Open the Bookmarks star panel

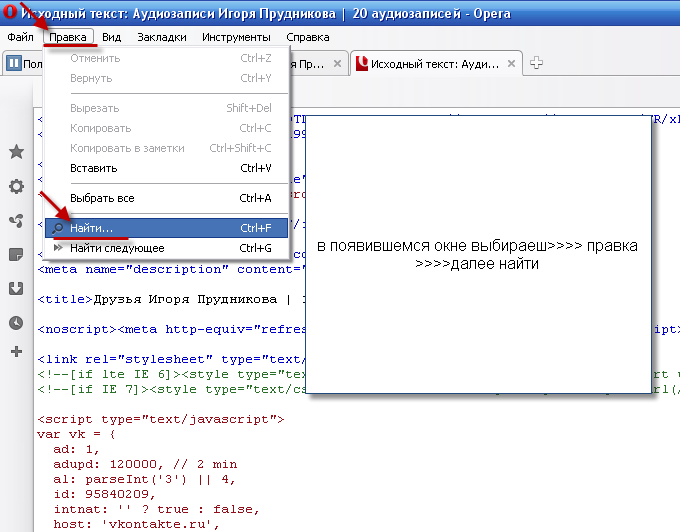click(x=16, y=152)
